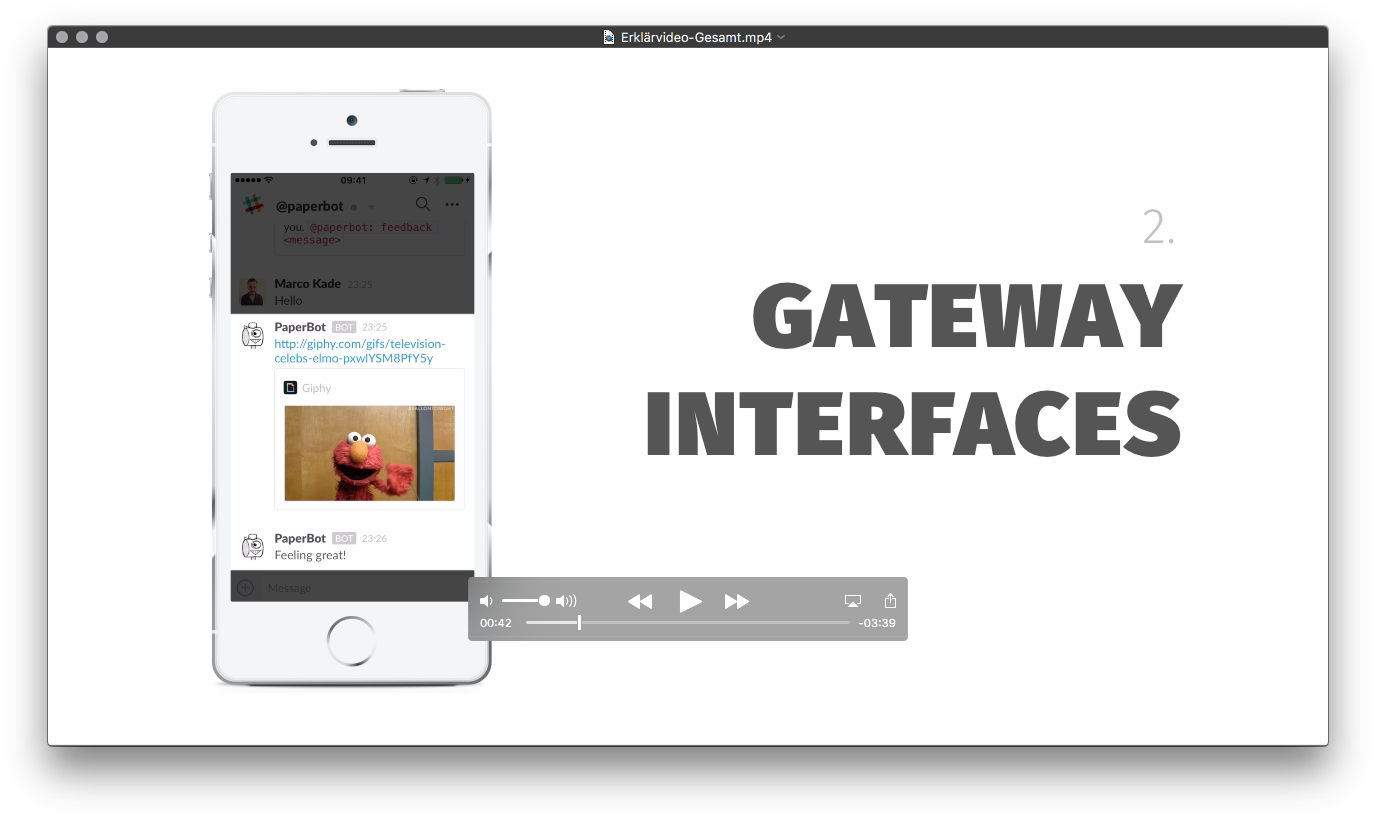Click the rewind button
This screenshot has width=1376, height=820.
639,601
